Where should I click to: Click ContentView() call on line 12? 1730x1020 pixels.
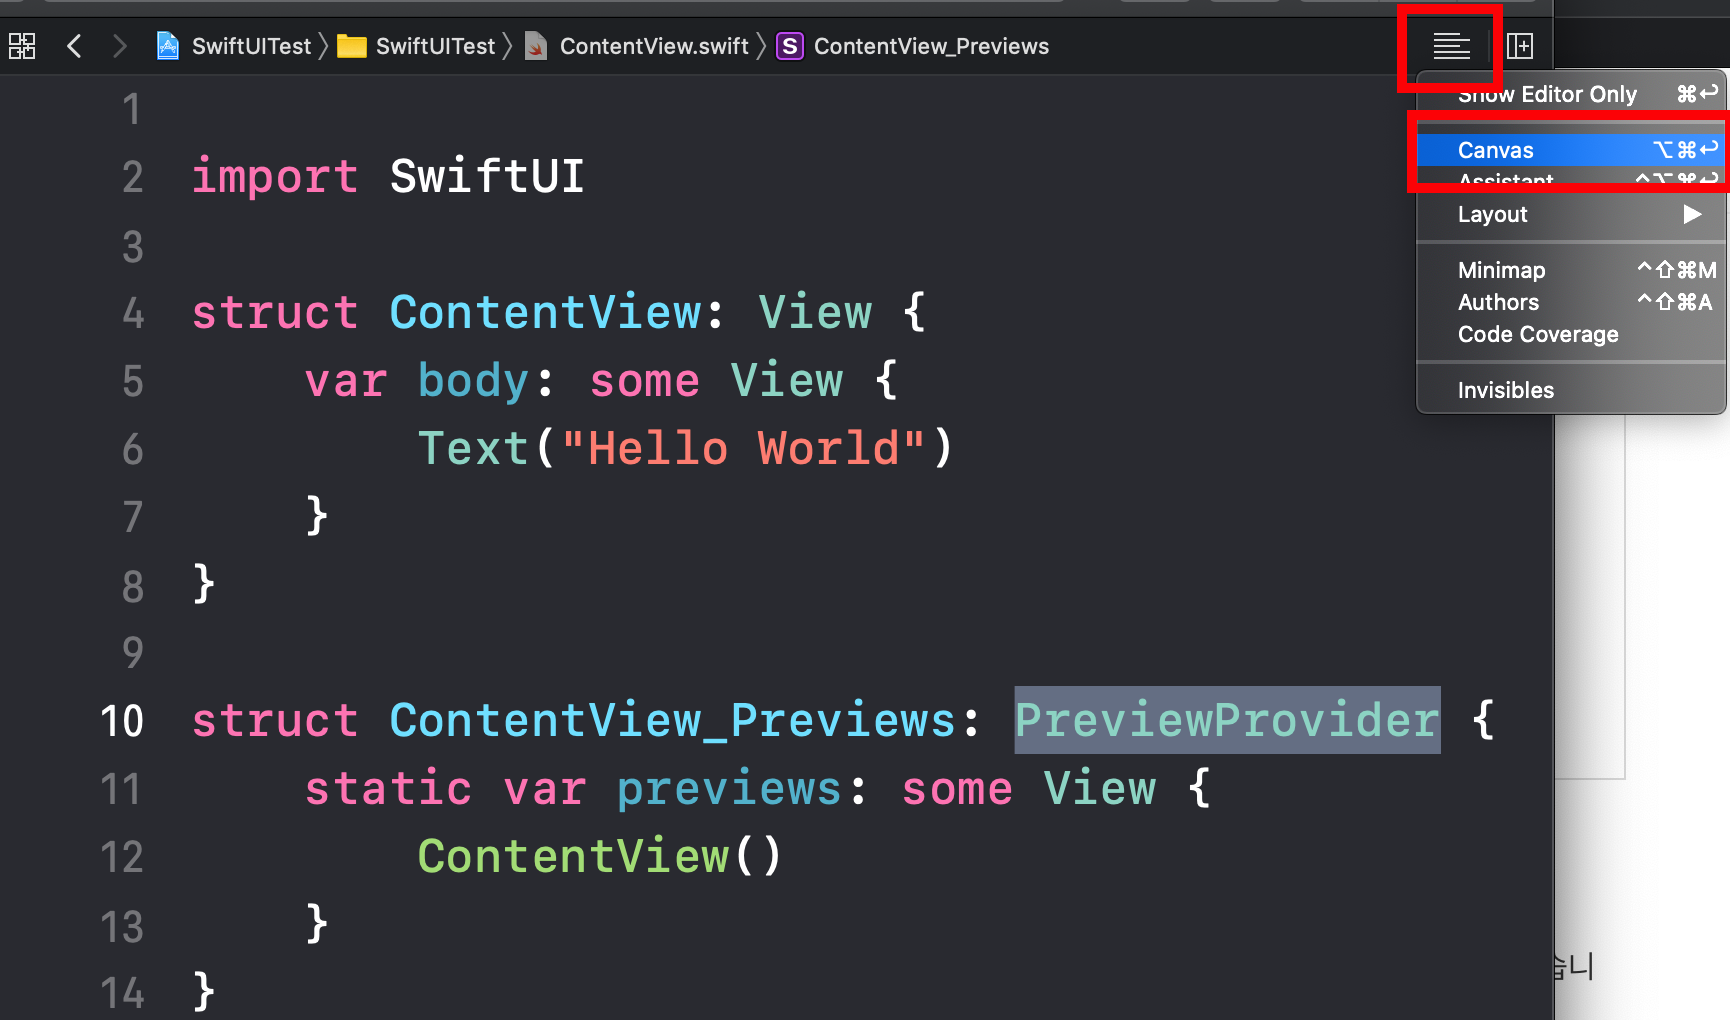point(599,857)
